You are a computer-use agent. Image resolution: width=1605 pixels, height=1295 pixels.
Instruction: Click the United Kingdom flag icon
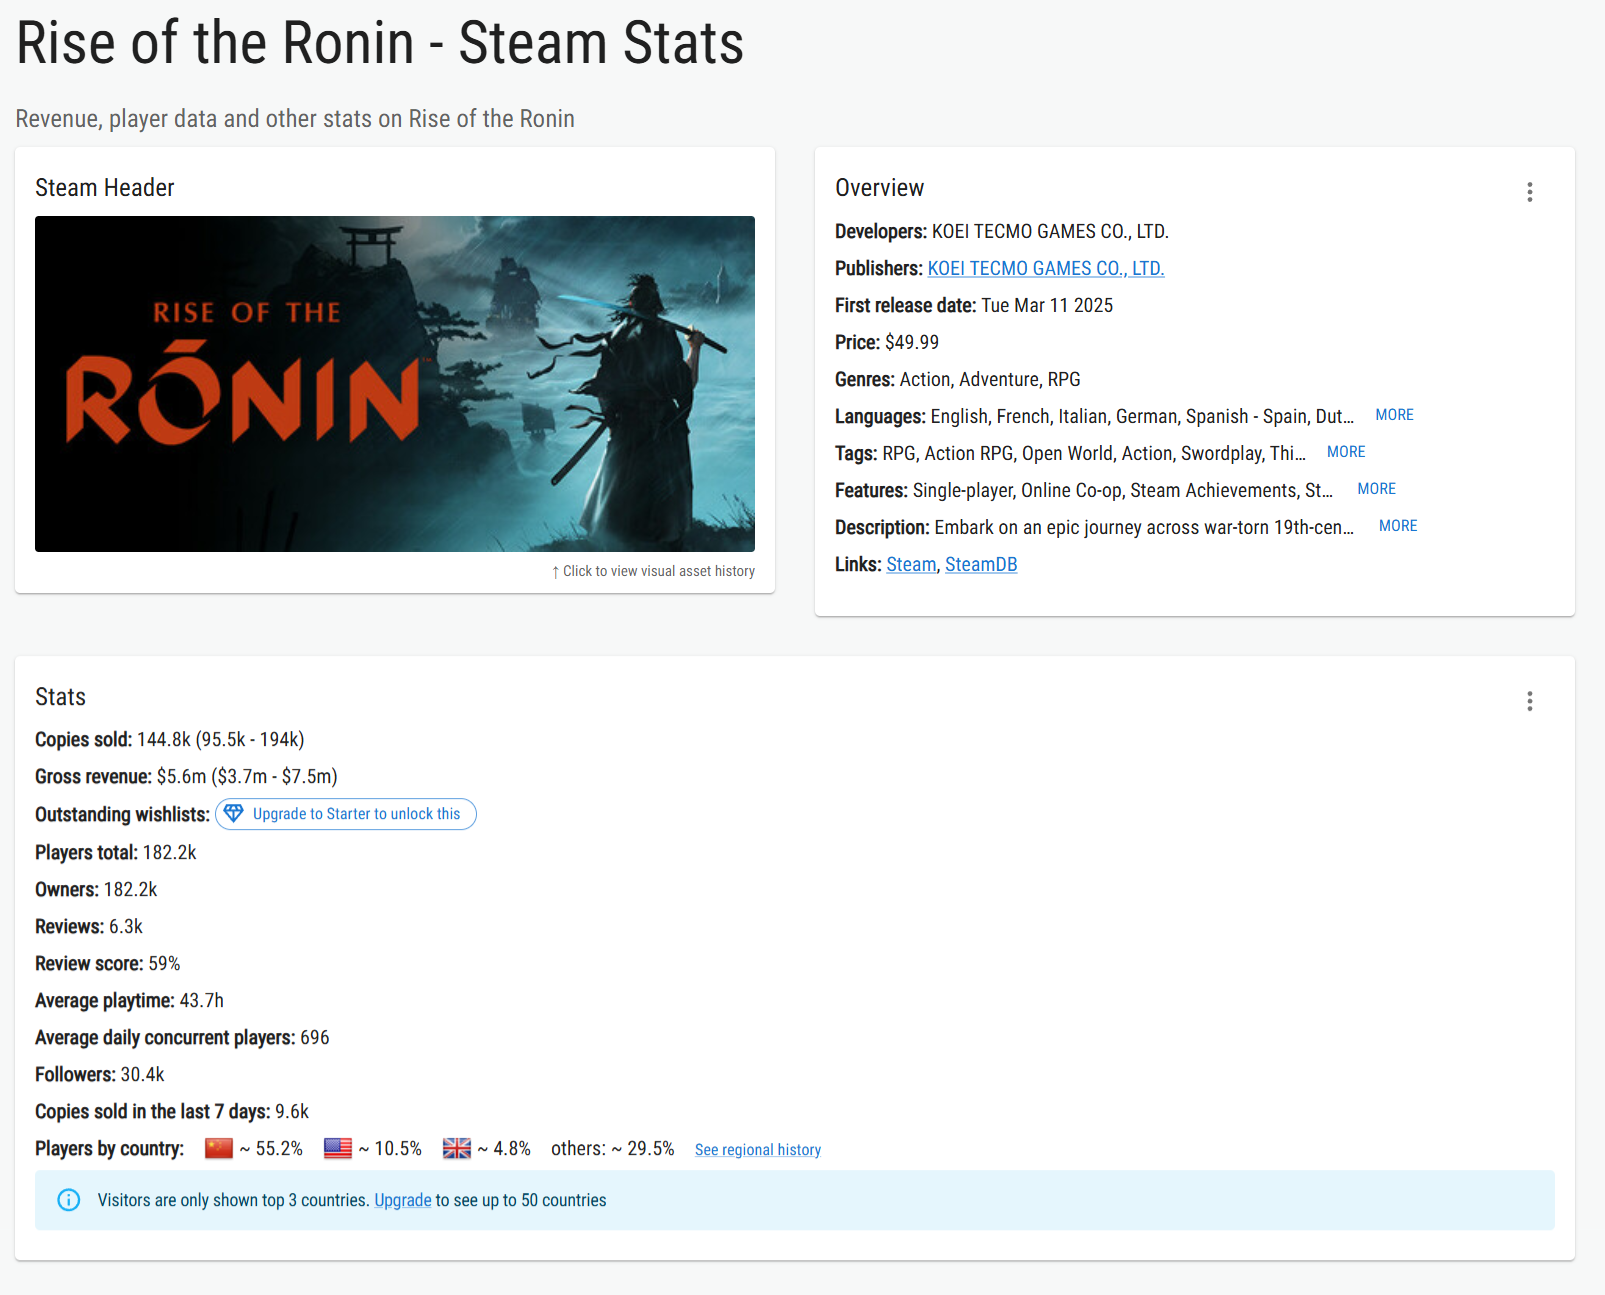coord(457,1149)
